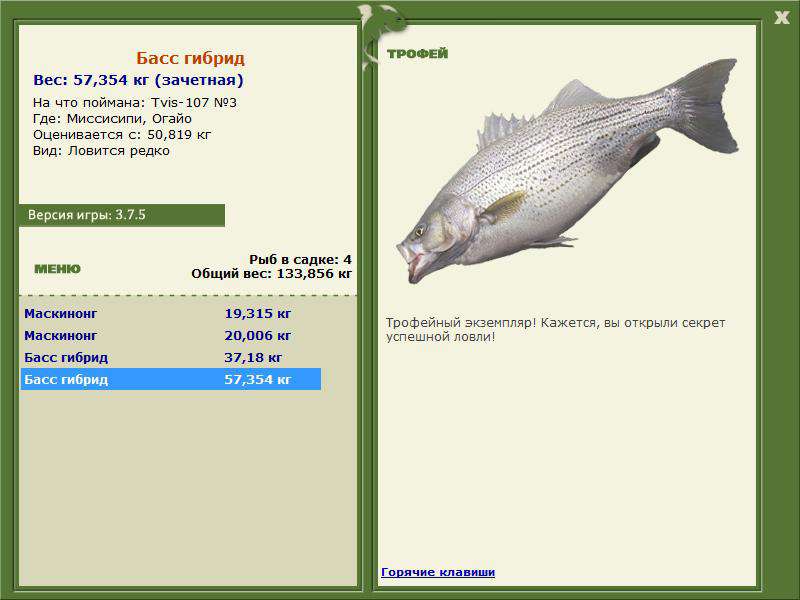
Task: Click the 'Трофейный экземпляр!' description text
Action: [555, 330]
